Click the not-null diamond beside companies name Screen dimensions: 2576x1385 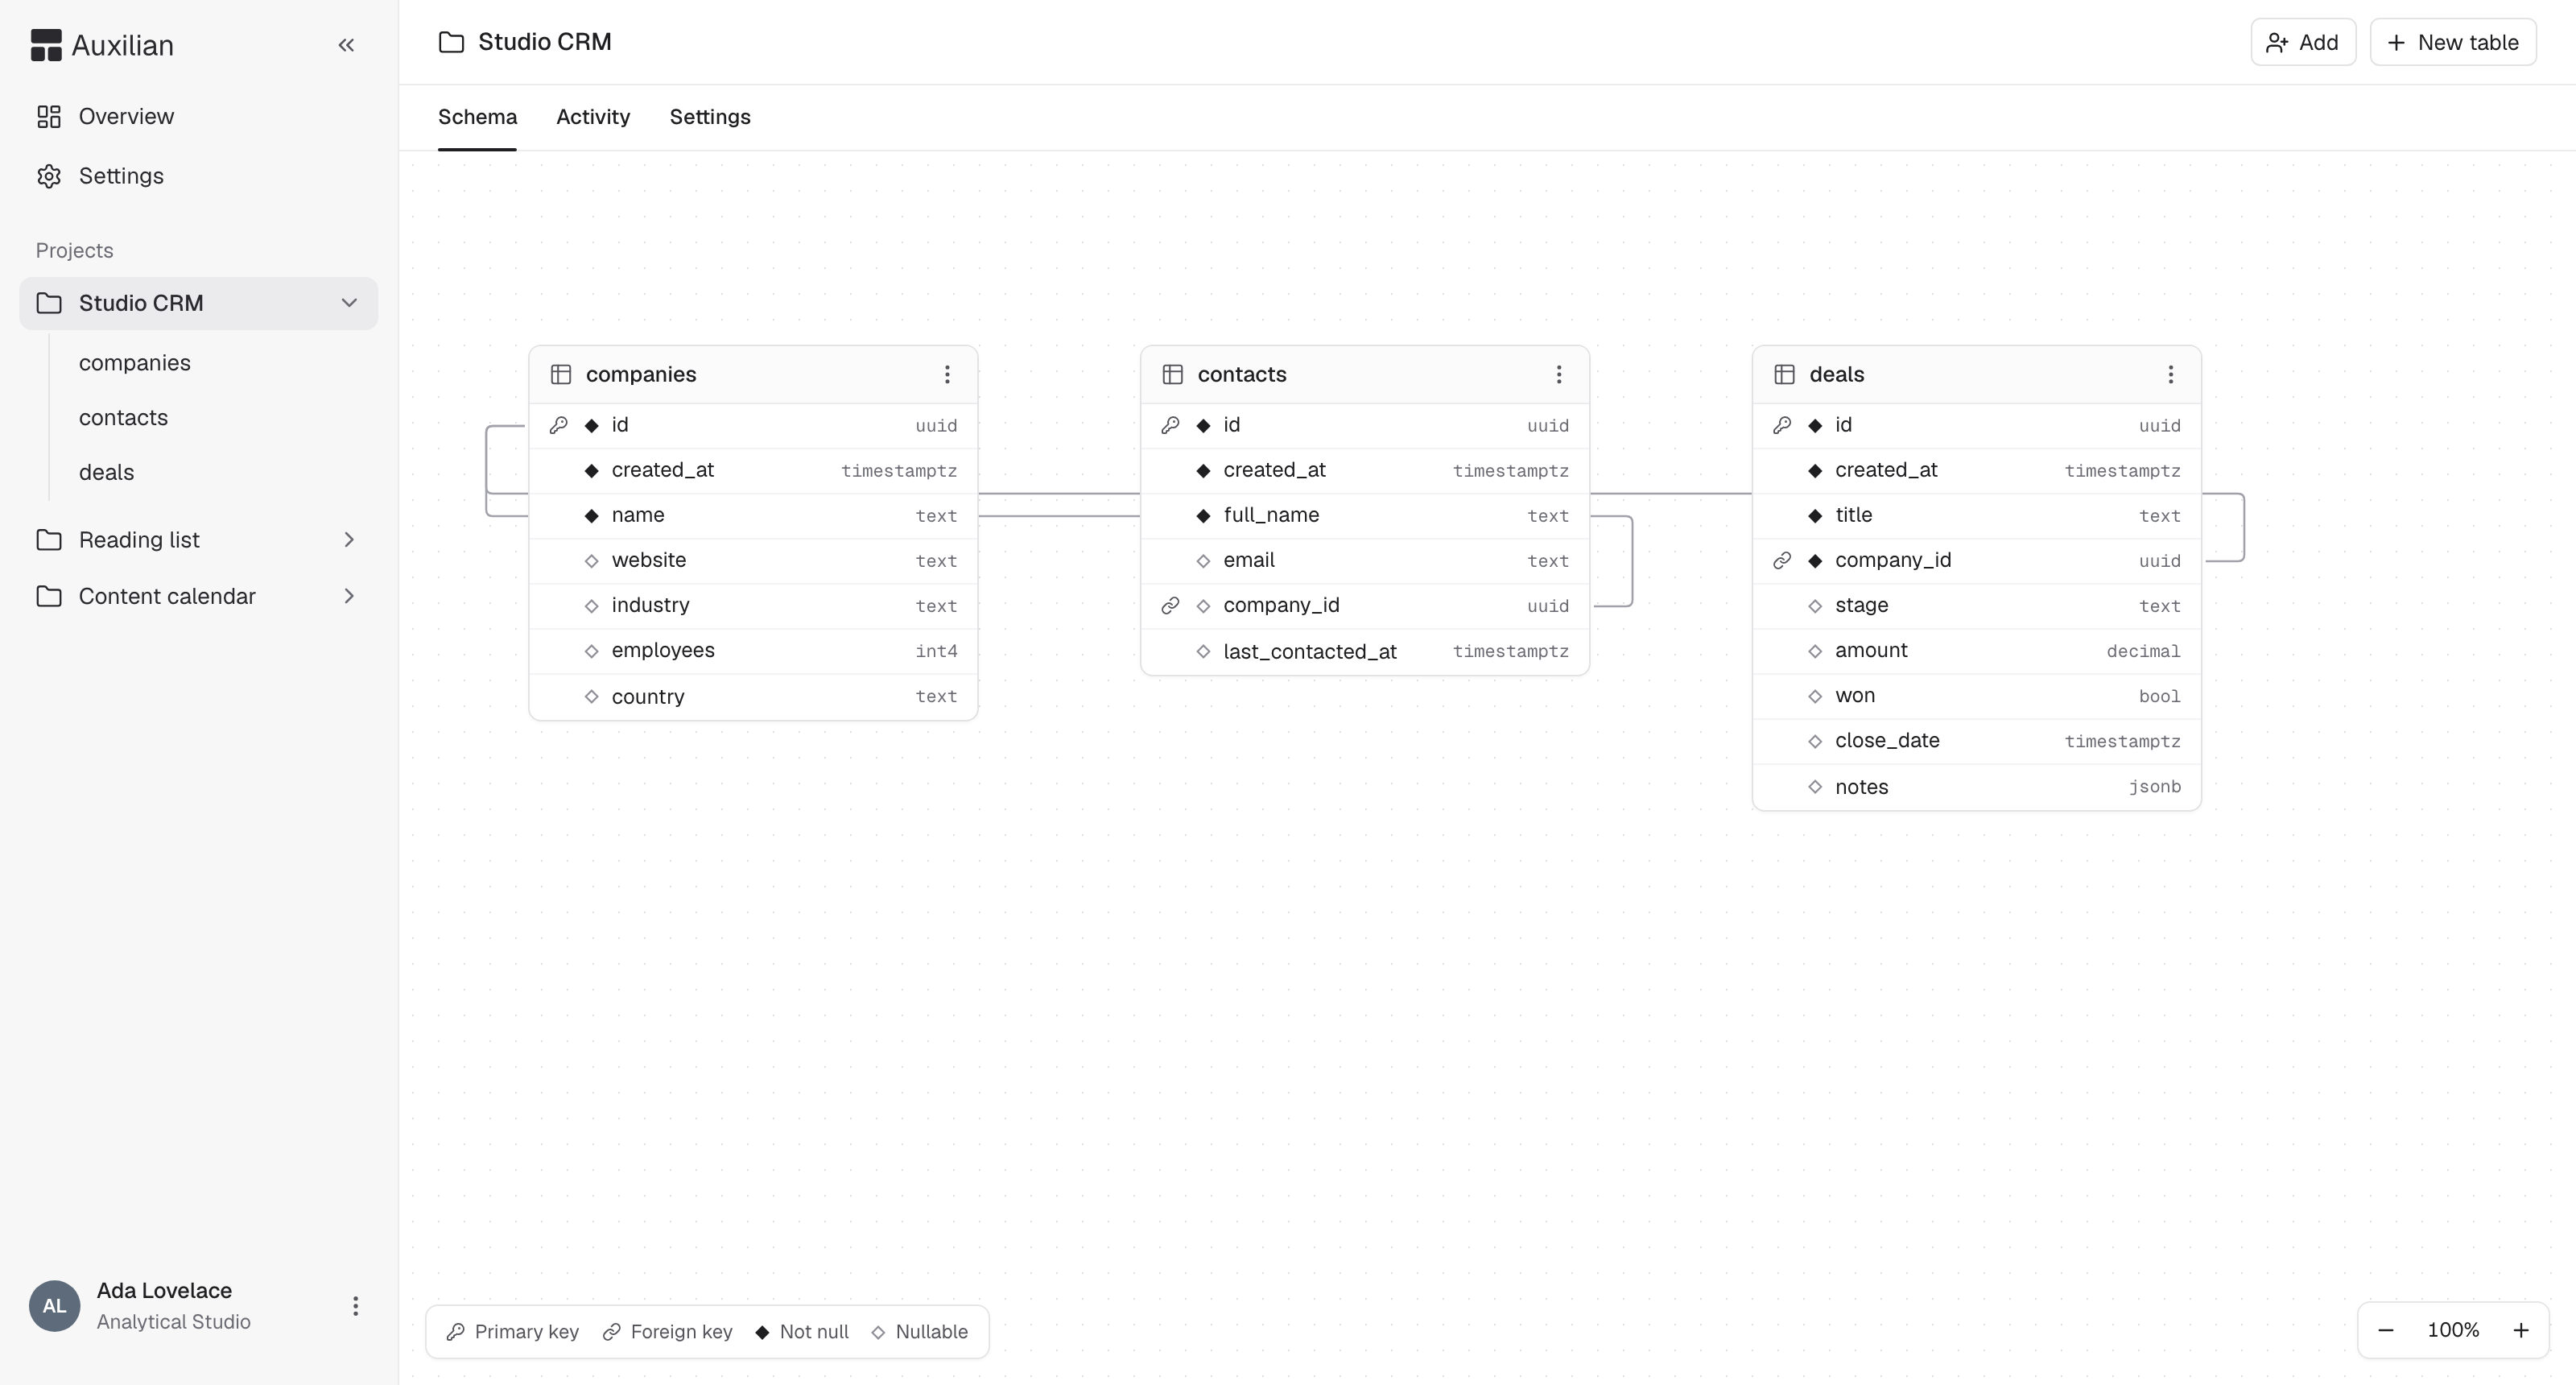pyautogui.click(x=592, y=516)
